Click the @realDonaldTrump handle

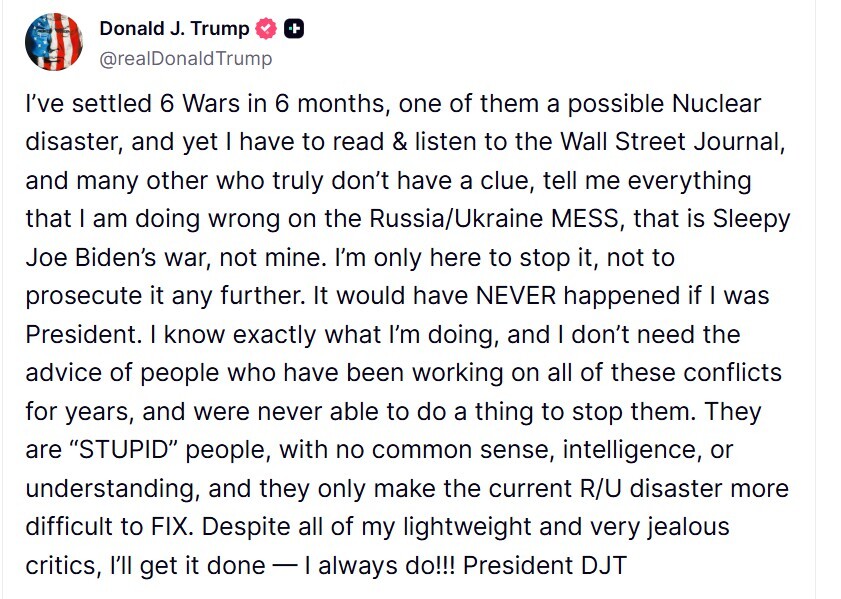185,59
